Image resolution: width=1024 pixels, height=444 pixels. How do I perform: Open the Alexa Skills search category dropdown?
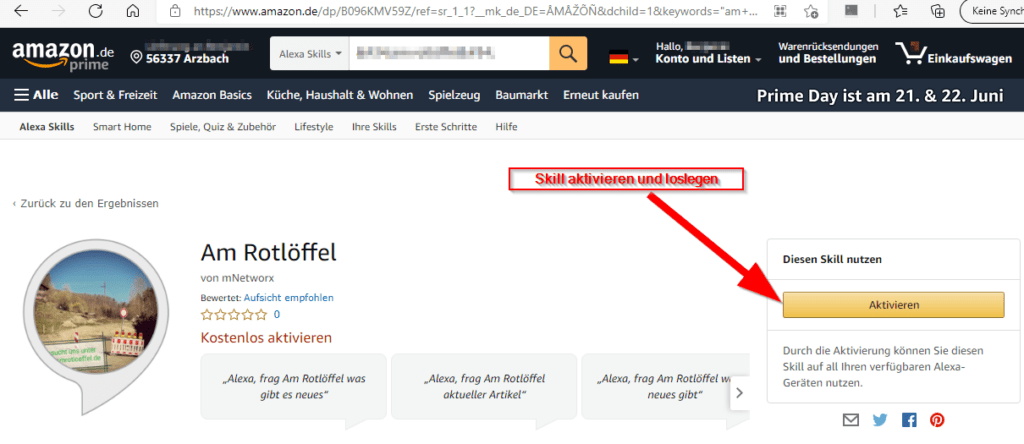coord(310,54)
